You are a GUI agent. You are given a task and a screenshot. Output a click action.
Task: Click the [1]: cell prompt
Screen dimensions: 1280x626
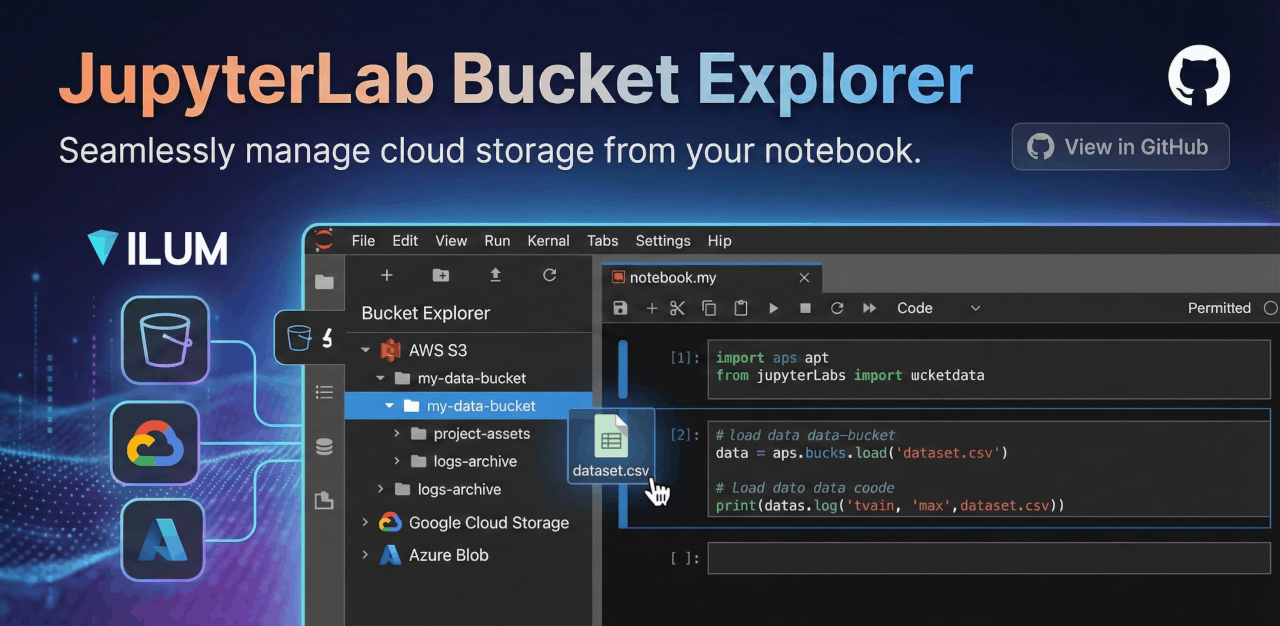click(x=685, y=357)
